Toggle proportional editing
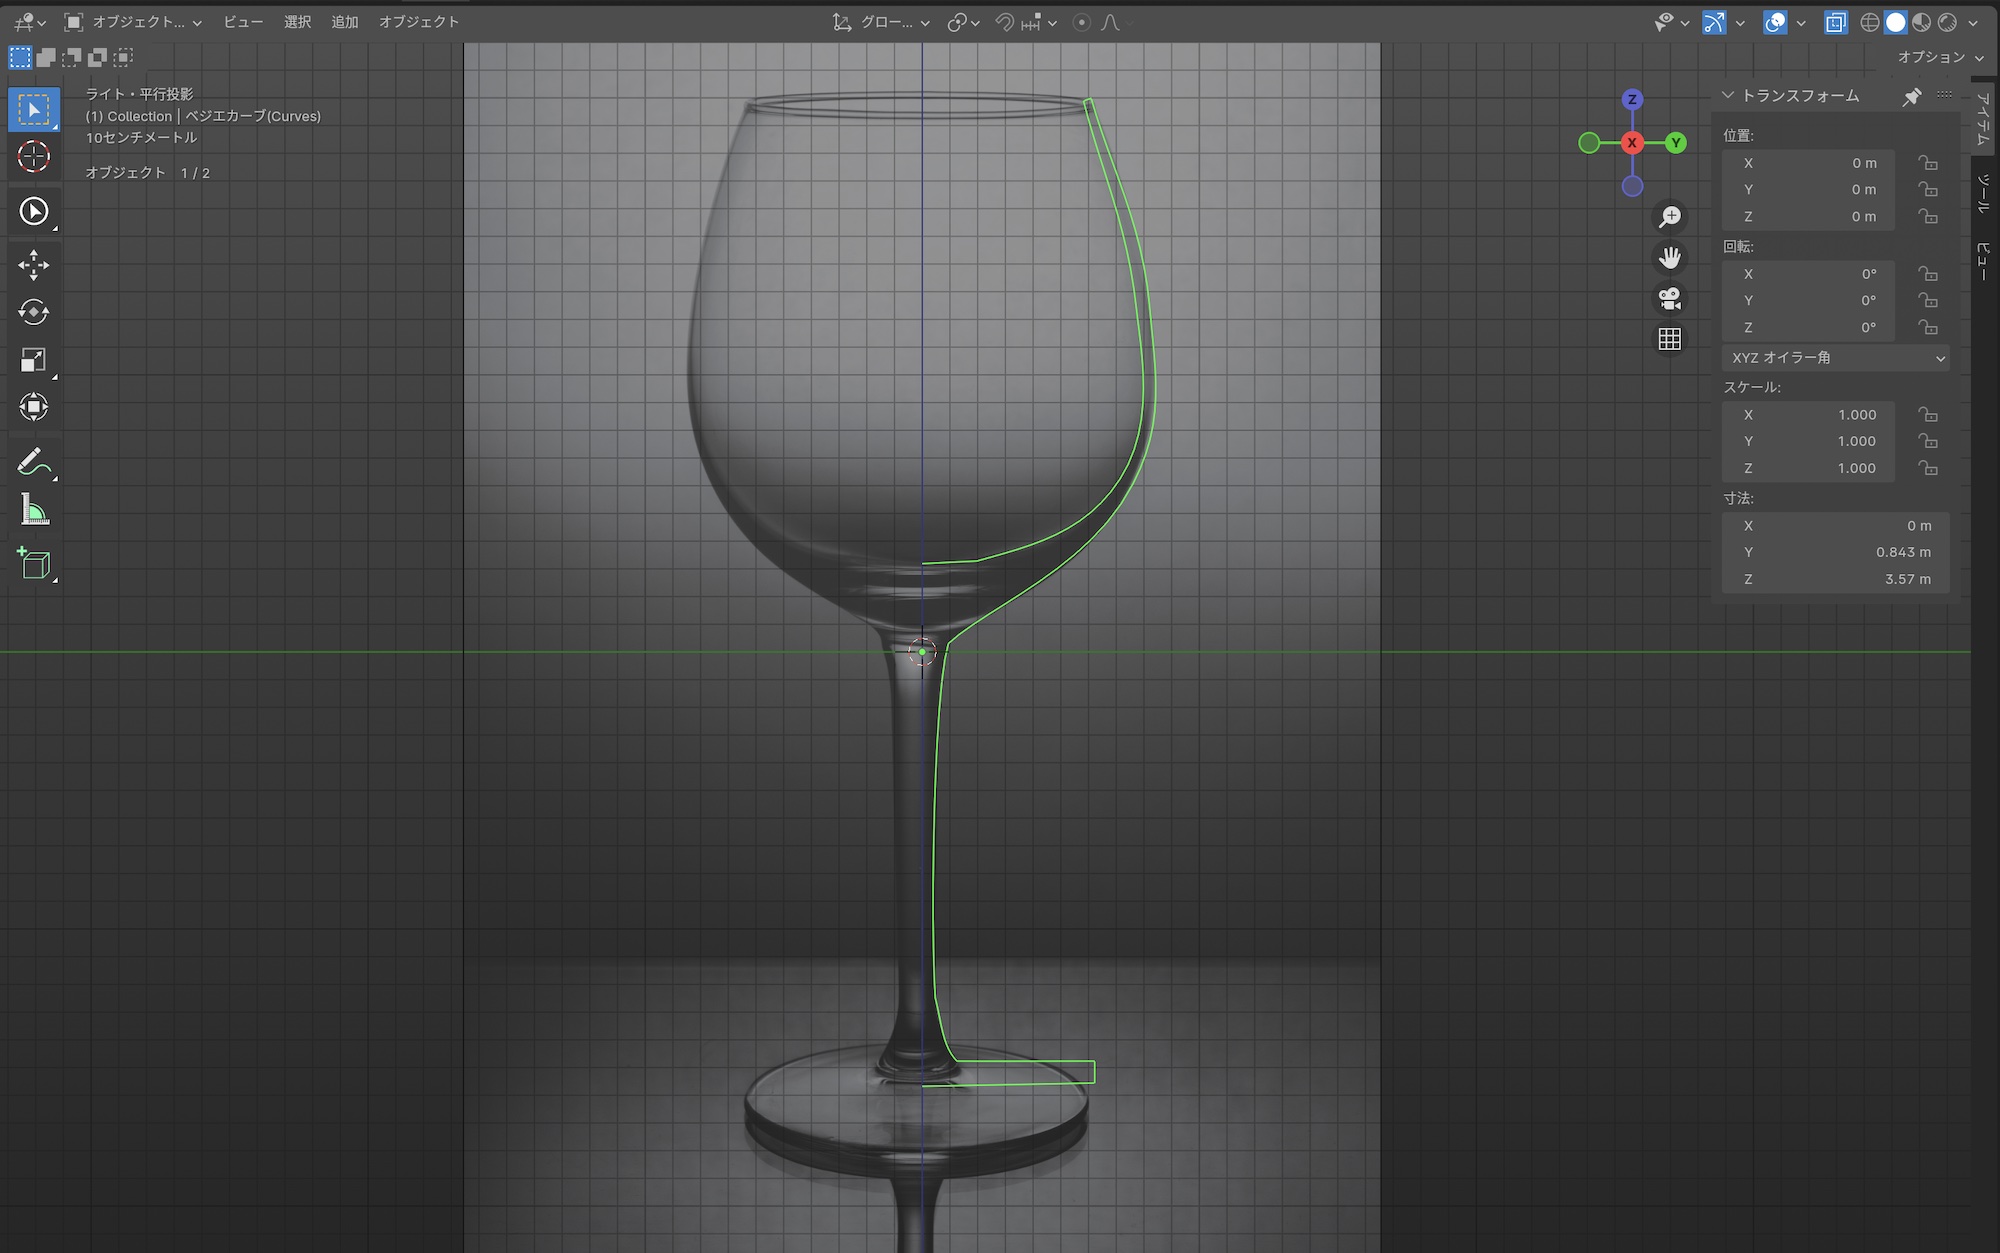 [1081, 22]
